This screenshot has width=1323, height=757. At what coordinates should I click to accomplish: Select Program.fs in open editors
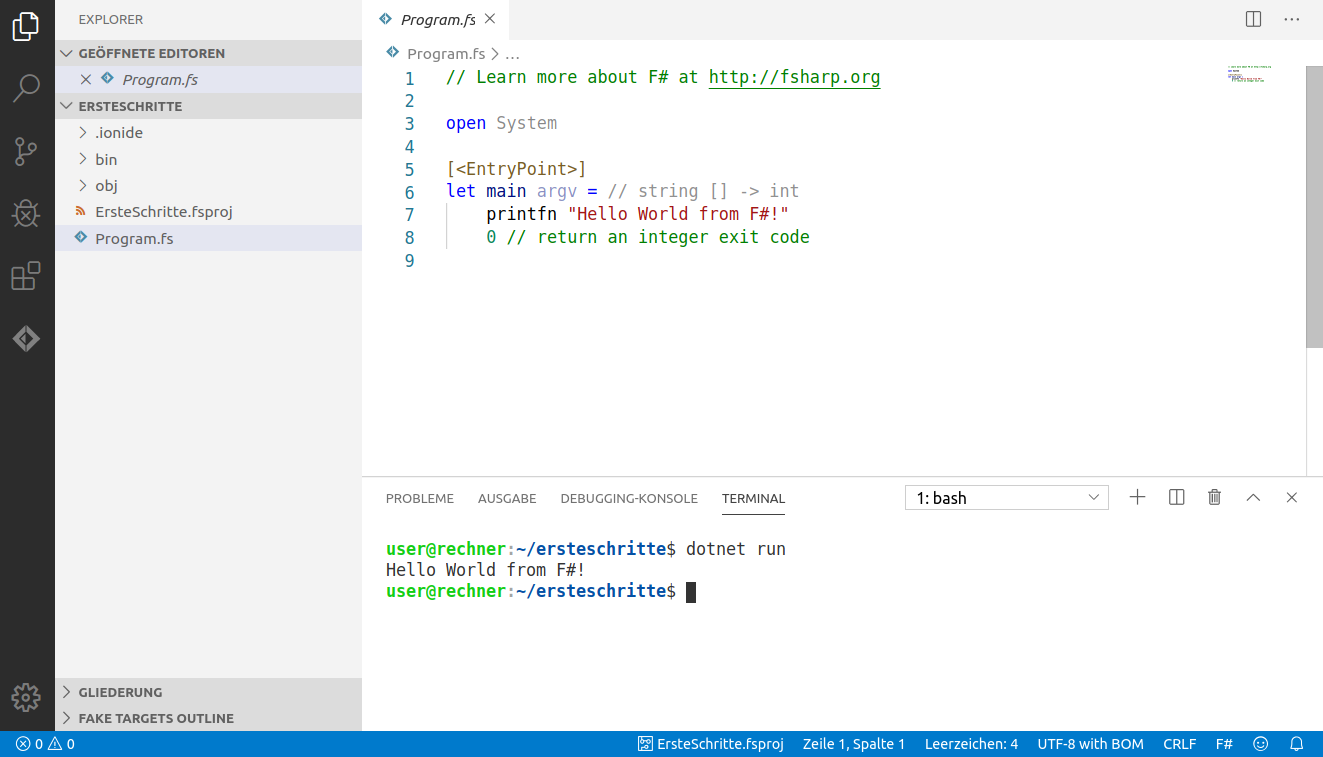point(208,80)
